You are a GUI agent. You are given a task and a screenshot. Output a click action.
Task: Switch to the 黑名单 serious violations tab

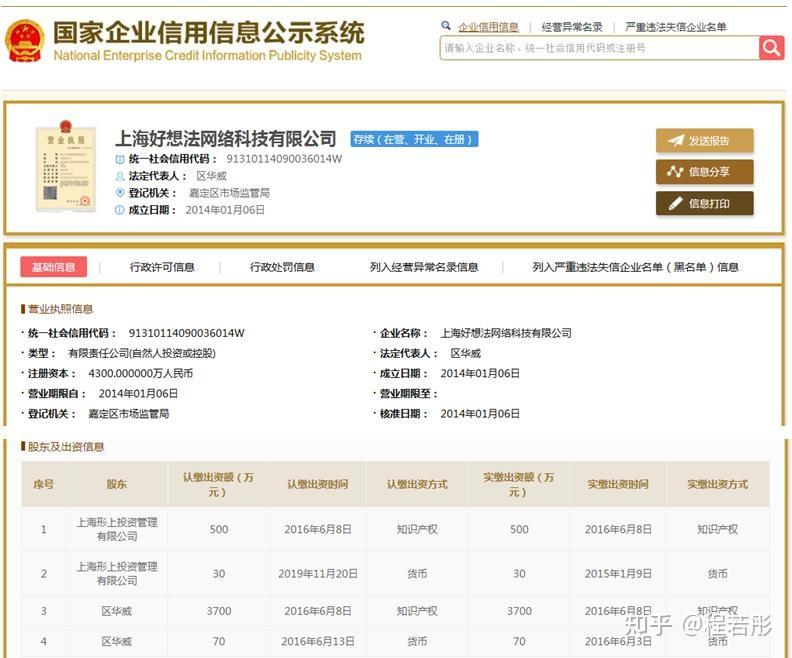[635, 267]
